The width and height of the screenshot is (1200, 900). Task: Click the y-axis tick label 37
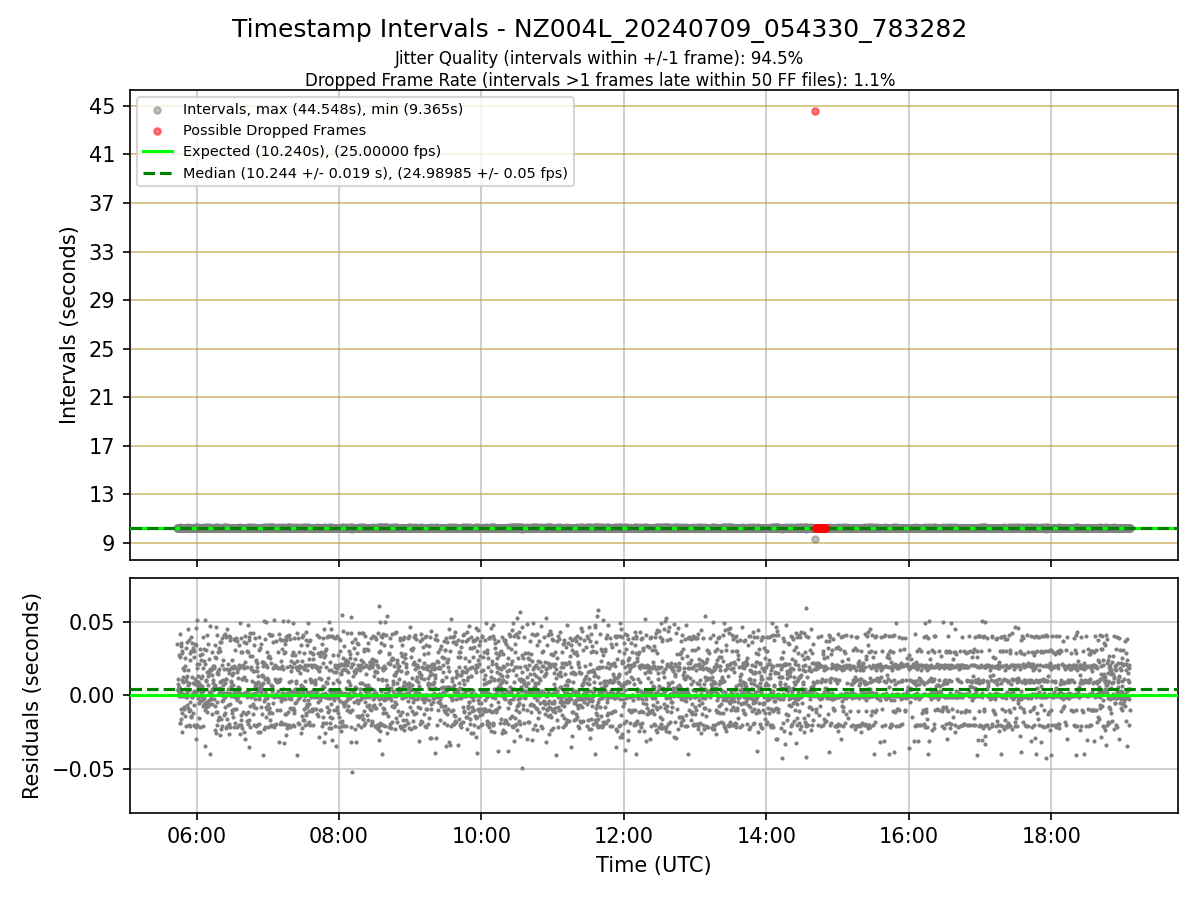pos(104,203)
